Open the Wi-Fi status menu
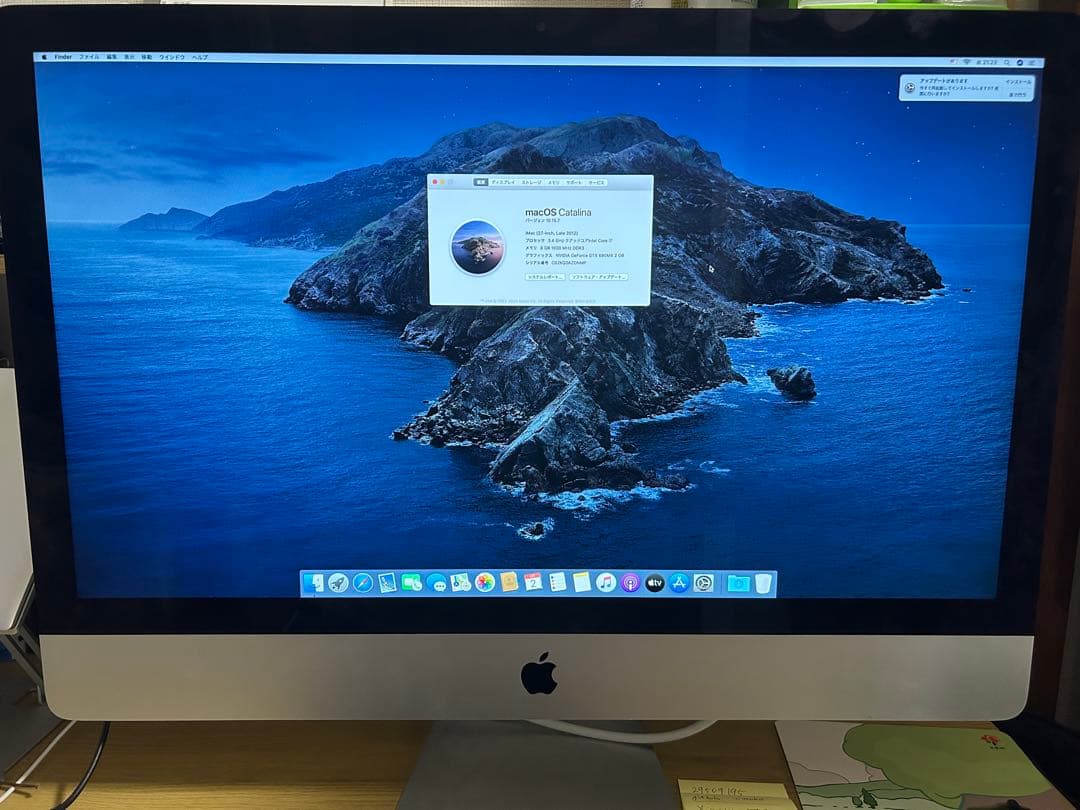The width and height of the screenshot is (1080, 810). 965,60
